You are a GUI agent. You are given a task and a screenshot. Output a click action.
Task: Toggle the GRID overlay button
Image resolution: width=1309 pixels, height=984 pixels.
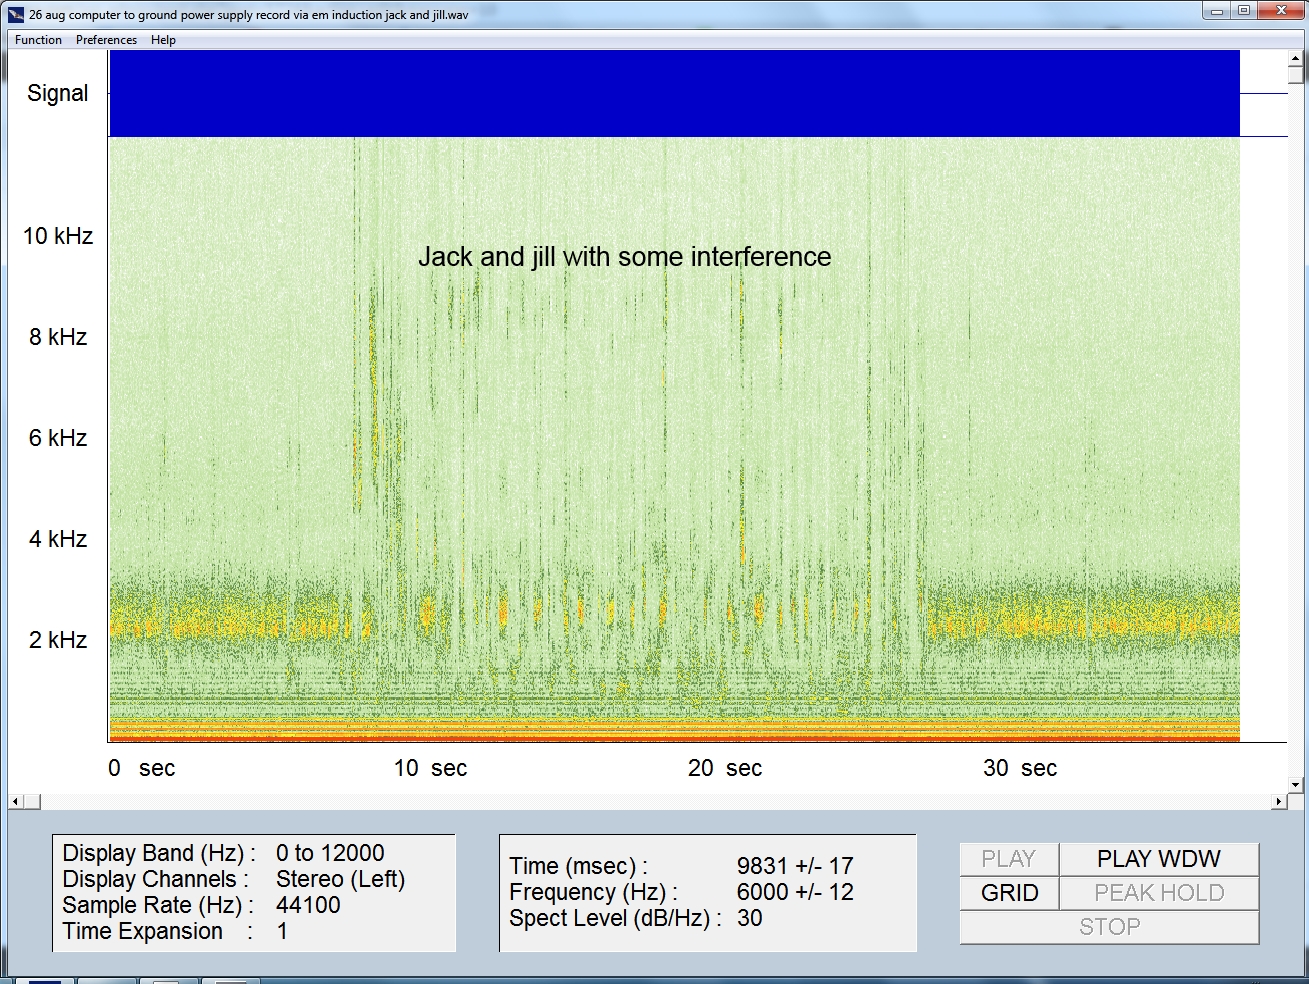(1009, 893)
